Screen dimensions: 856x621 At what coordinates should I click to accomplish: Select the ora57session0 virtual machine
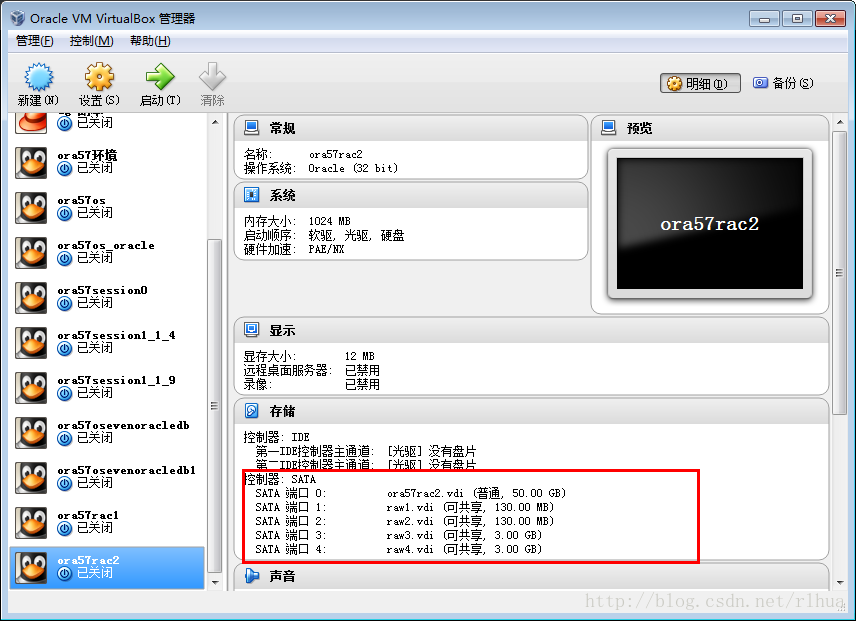pos(108,297)
